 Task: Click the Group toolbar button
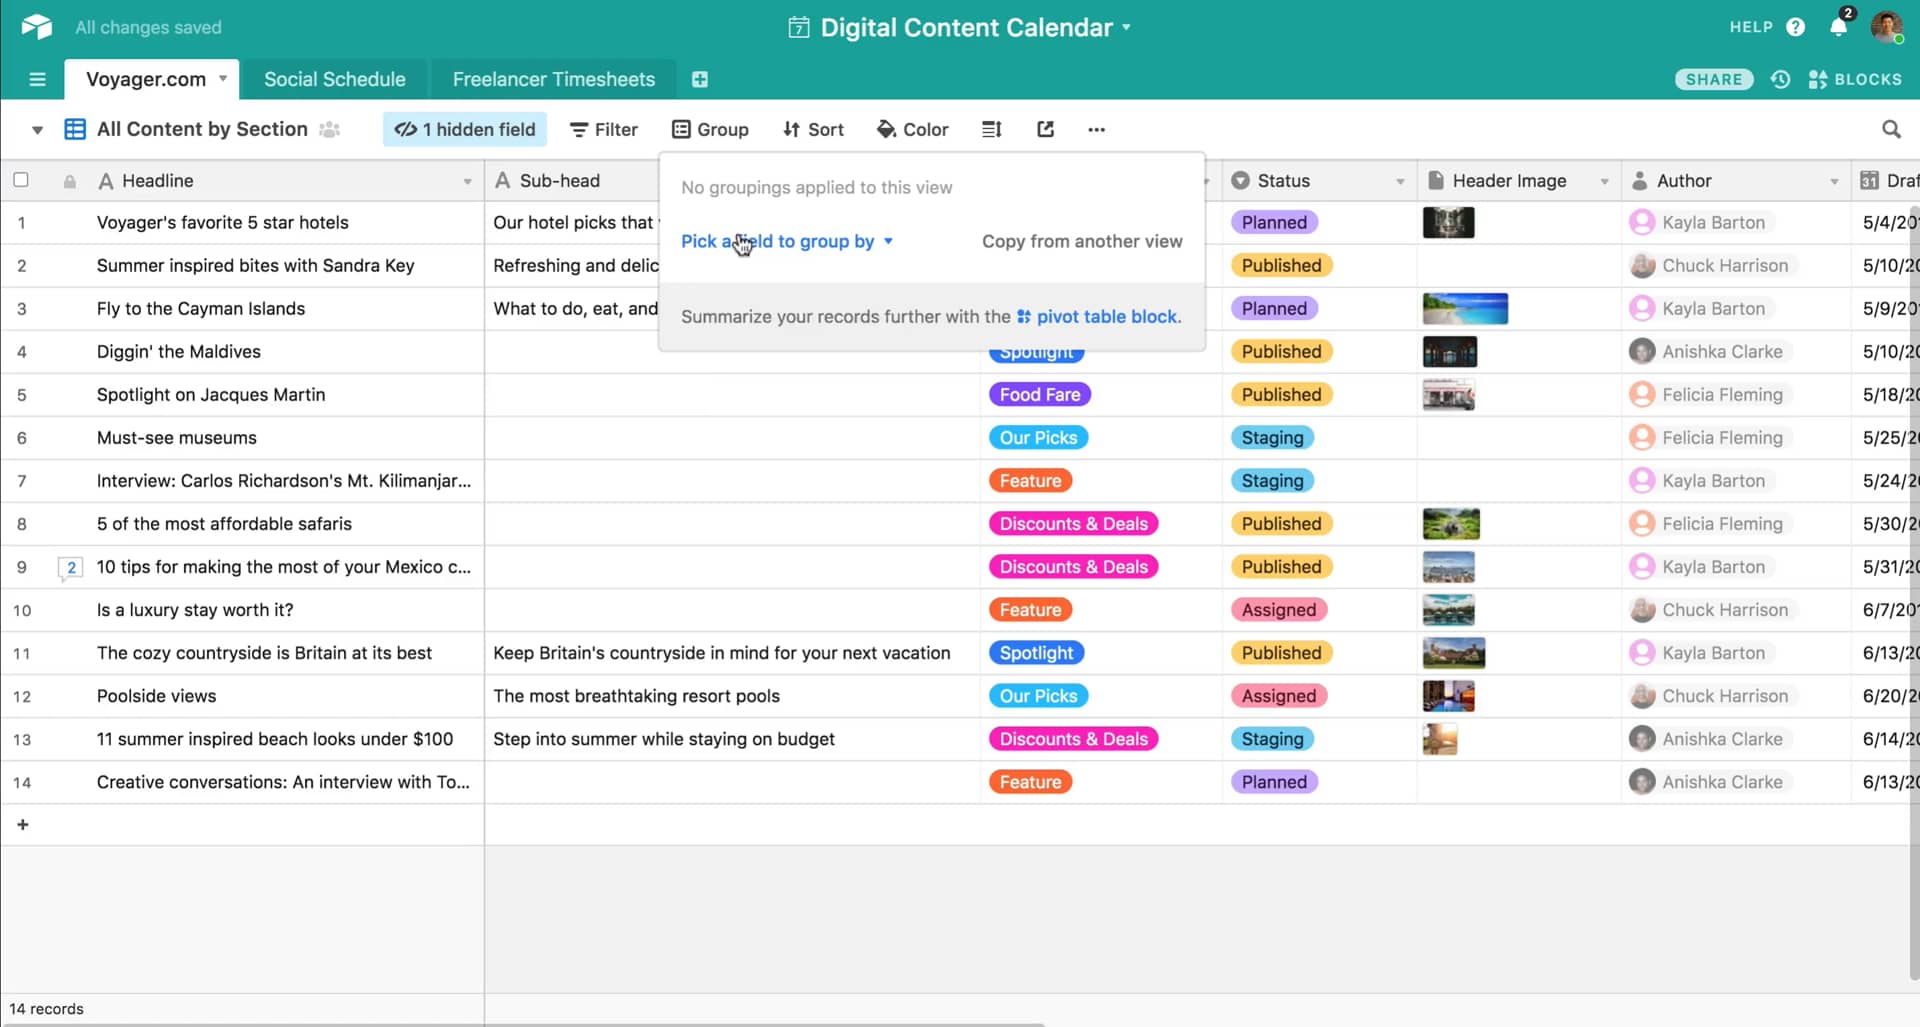pyautogui.click(x=711, y=129)
